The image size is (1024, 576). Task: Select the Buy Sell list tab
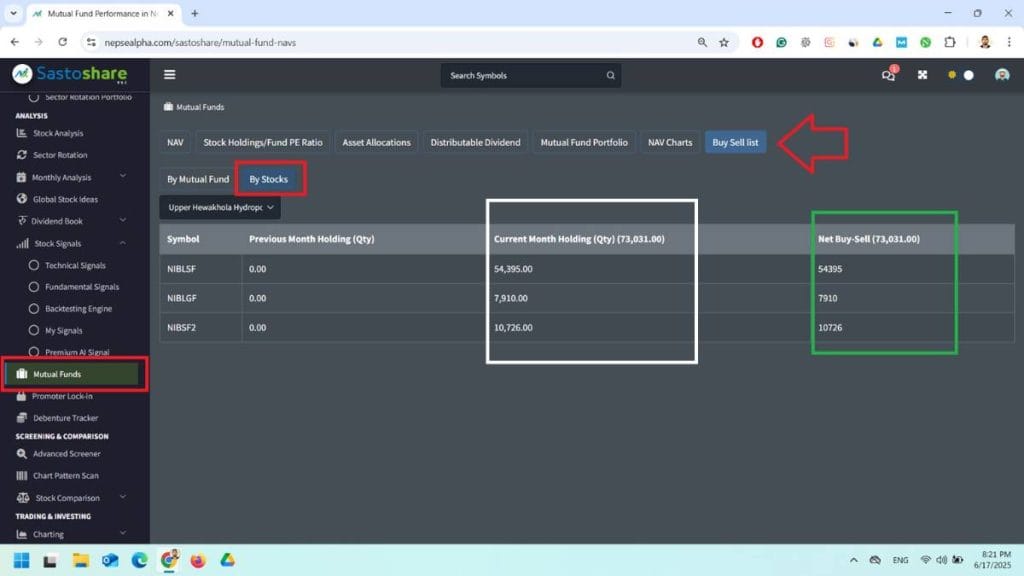click(x=735, y=142)
